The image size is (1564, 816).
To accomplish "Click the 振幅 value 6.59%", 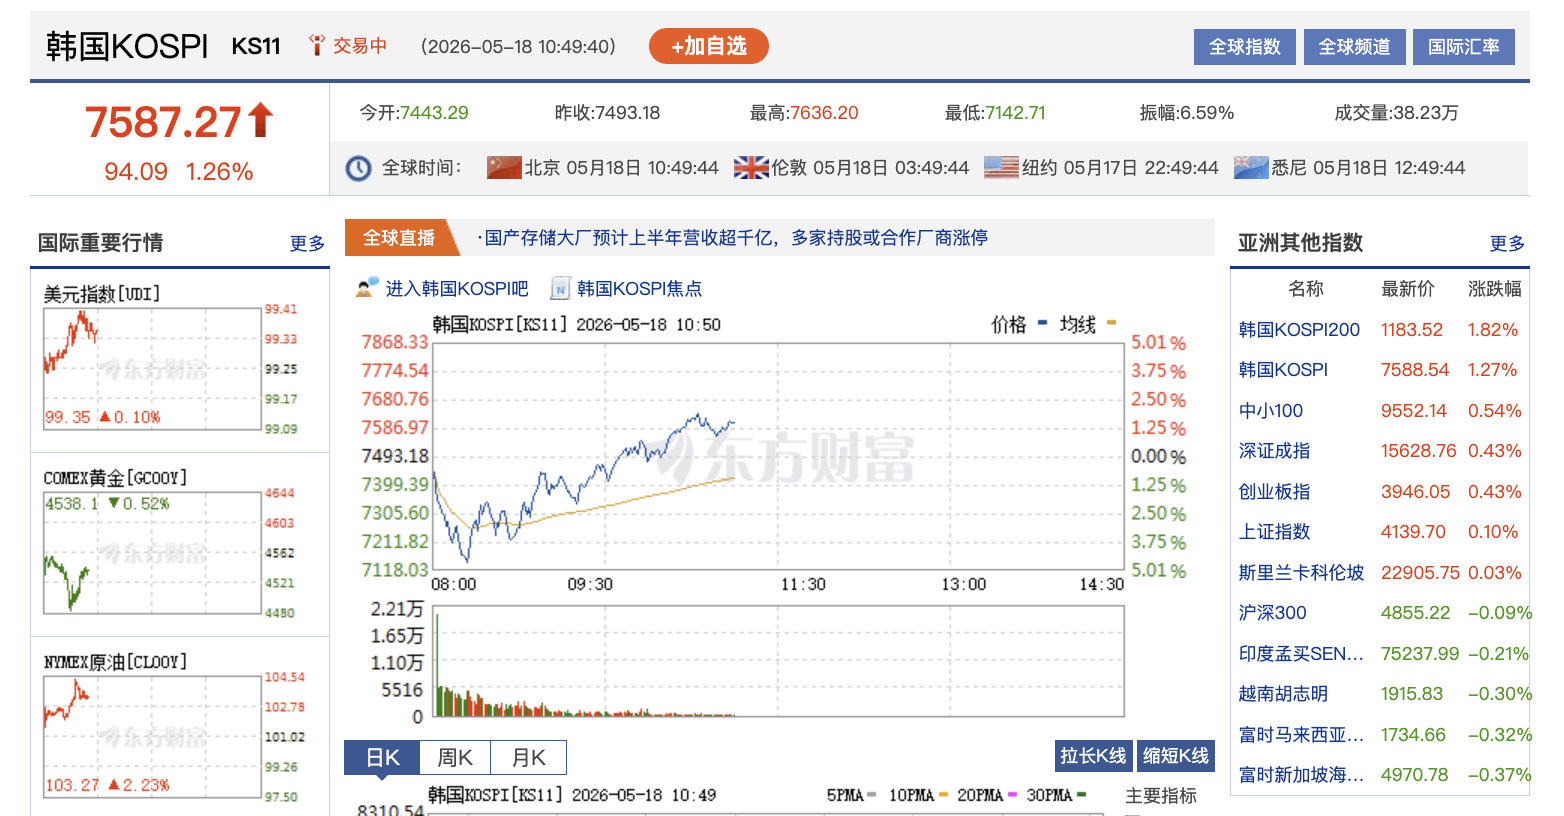I will click(x=1207, y=113).
